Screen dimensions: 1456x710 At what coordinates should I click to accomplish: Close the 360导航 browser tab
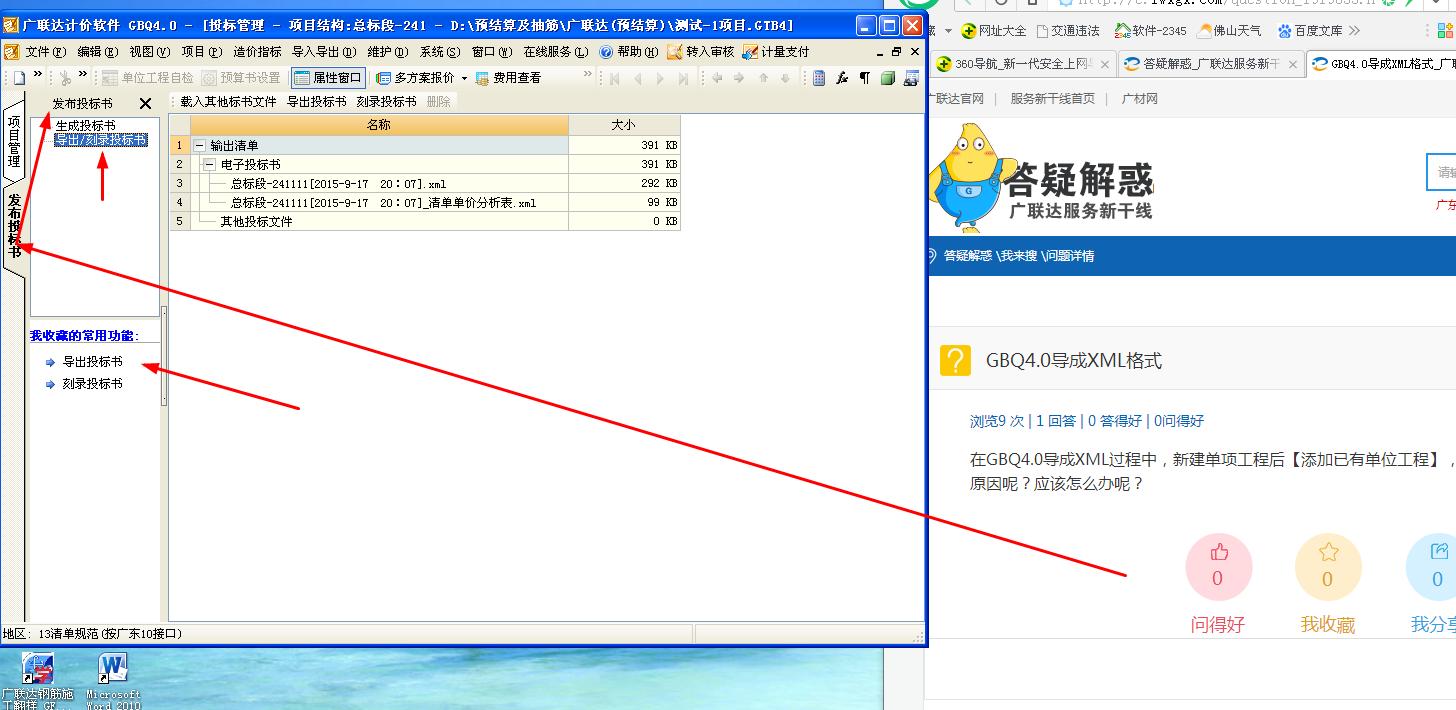click(x=1104, y=64)
